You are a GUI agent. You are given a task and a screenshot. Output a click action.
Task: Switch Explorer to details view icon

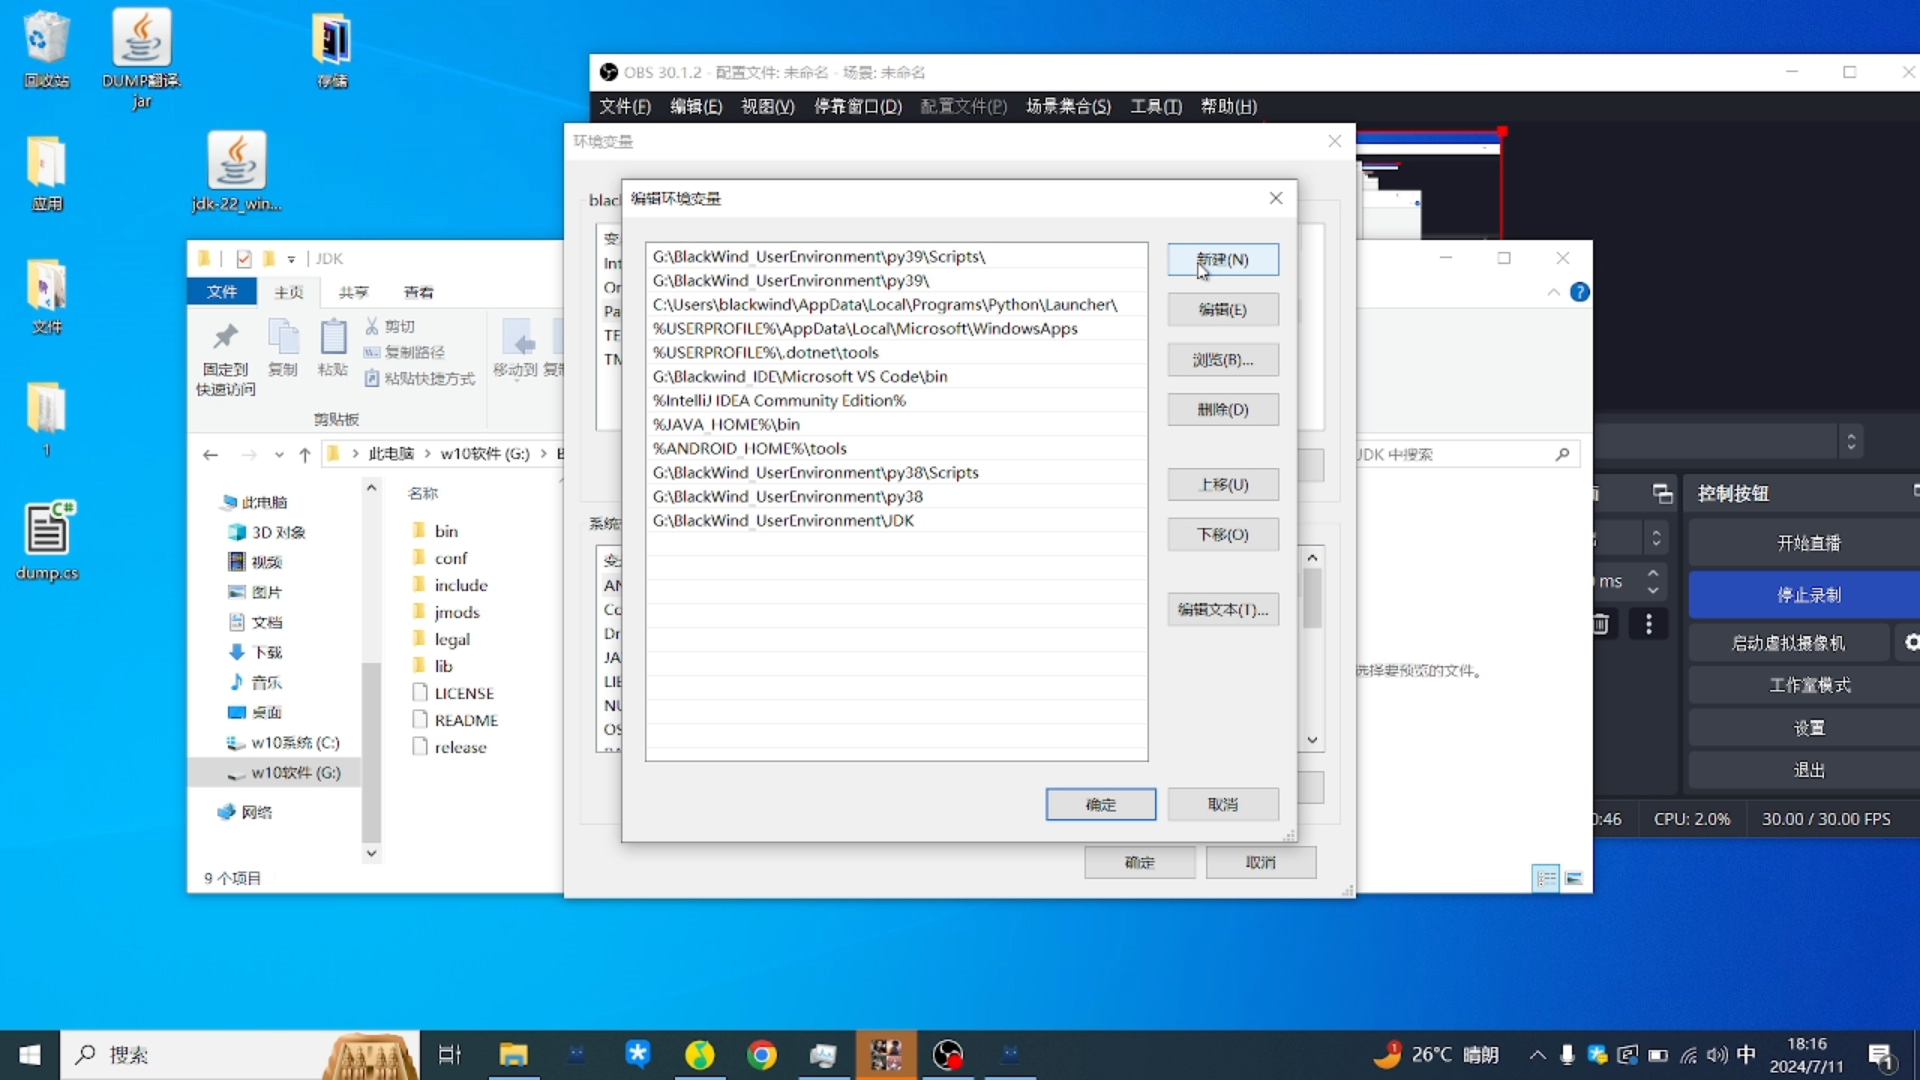[1546, 878]
